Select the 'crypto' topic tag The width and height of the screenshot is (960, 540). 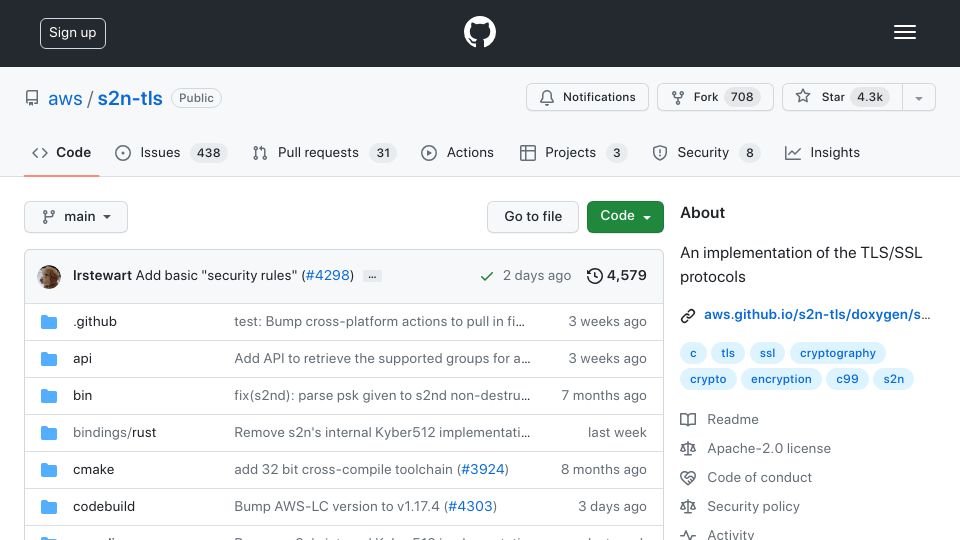(x=708, y=379)
